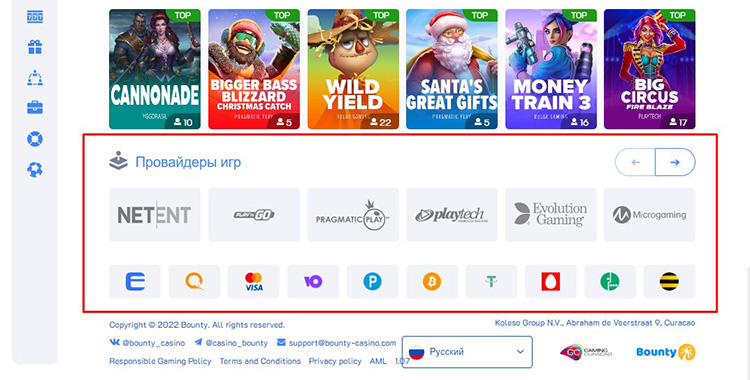
Task: Choose the Visa Mastercard payment icon
Action: (254, 282)
